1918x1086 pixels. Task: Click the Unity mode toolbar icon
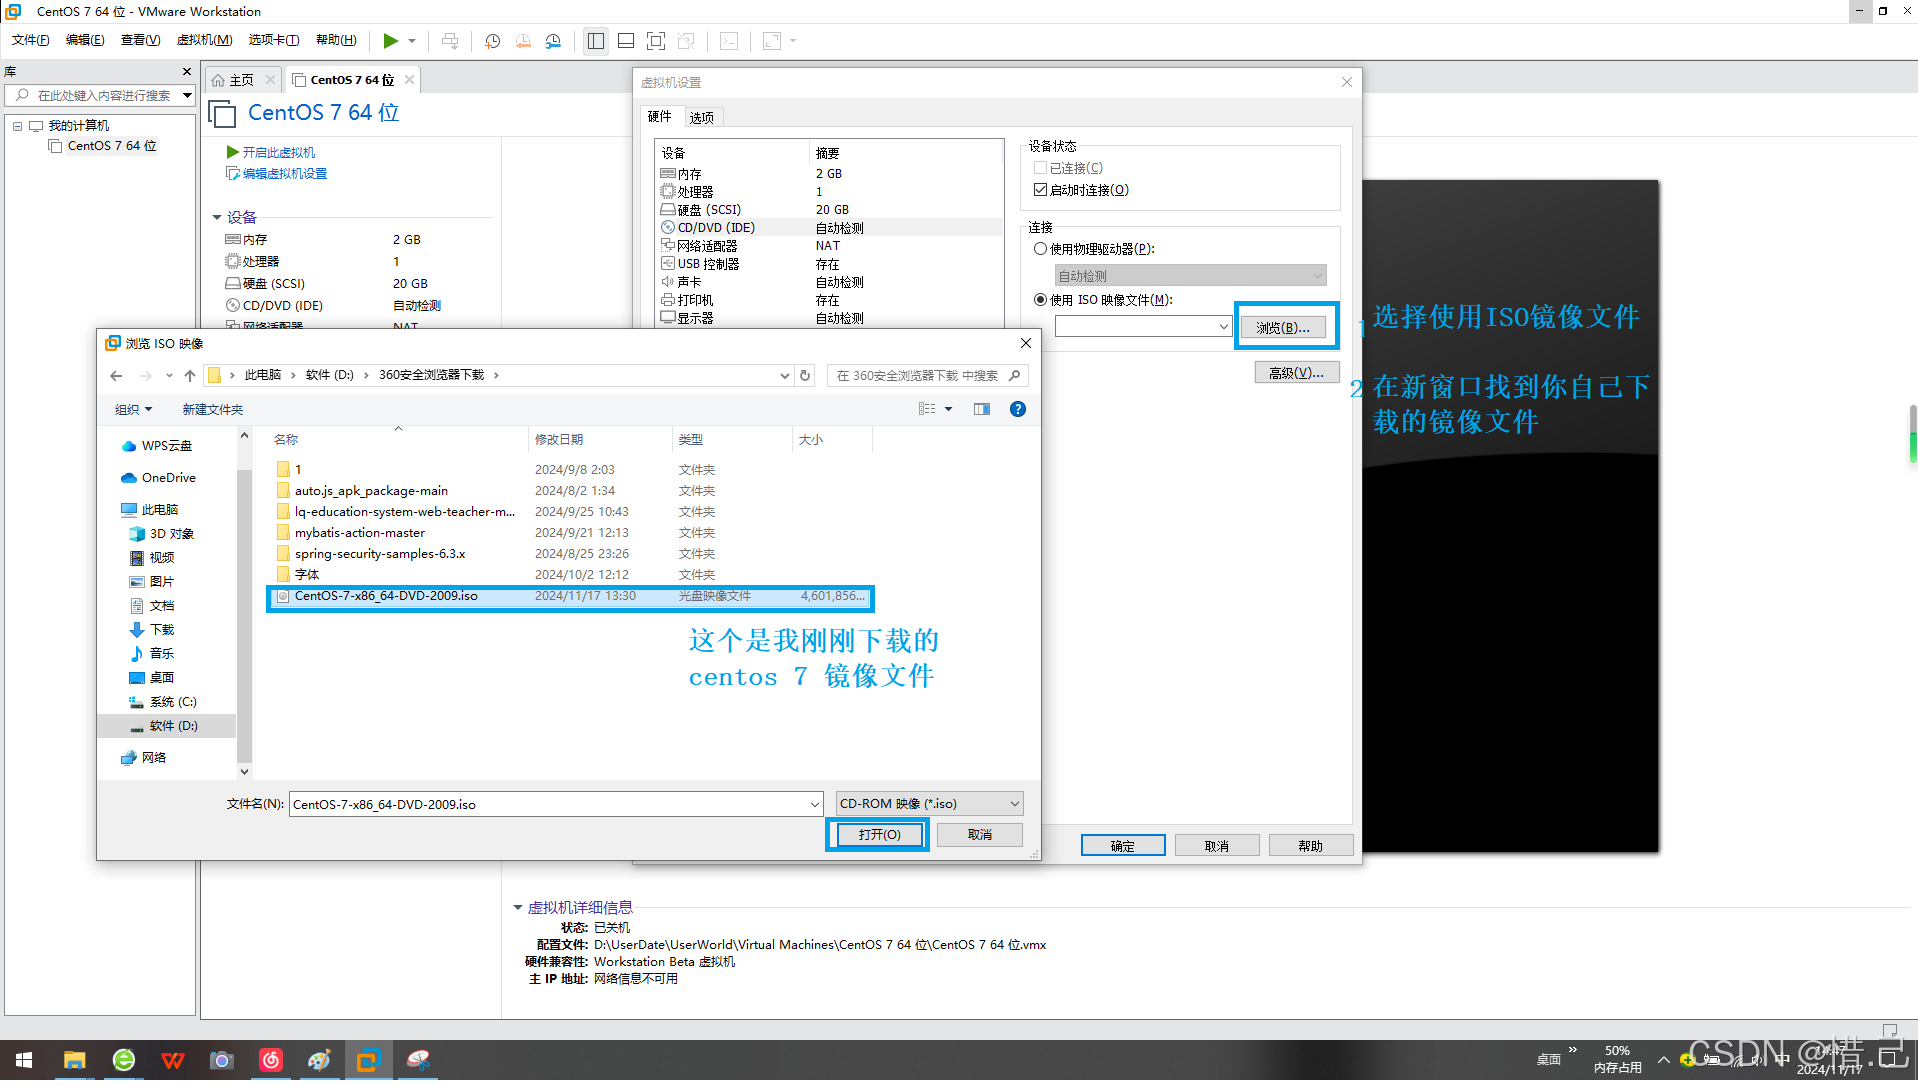pos(686,41)
